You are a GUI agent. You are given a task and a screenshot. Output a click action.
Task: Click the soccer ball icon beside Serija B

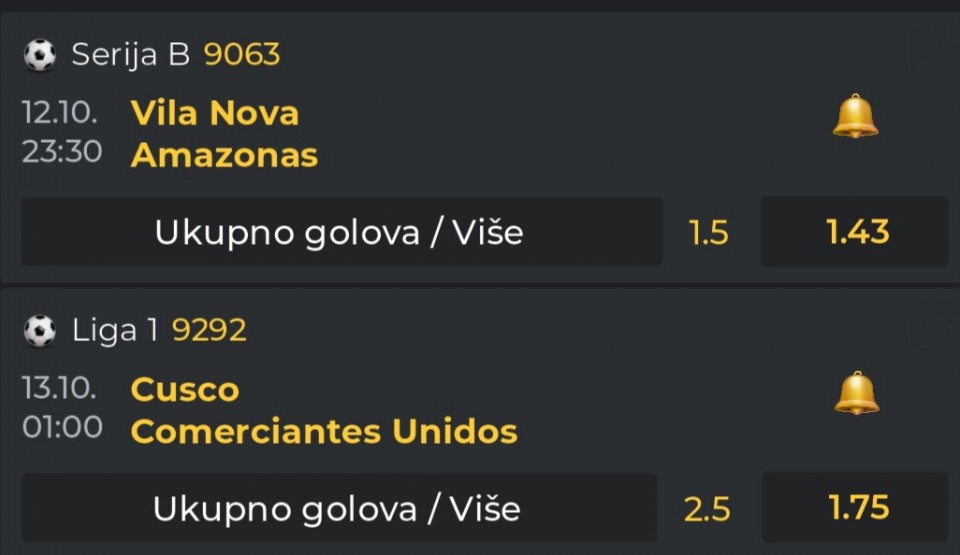click(40, 55)
